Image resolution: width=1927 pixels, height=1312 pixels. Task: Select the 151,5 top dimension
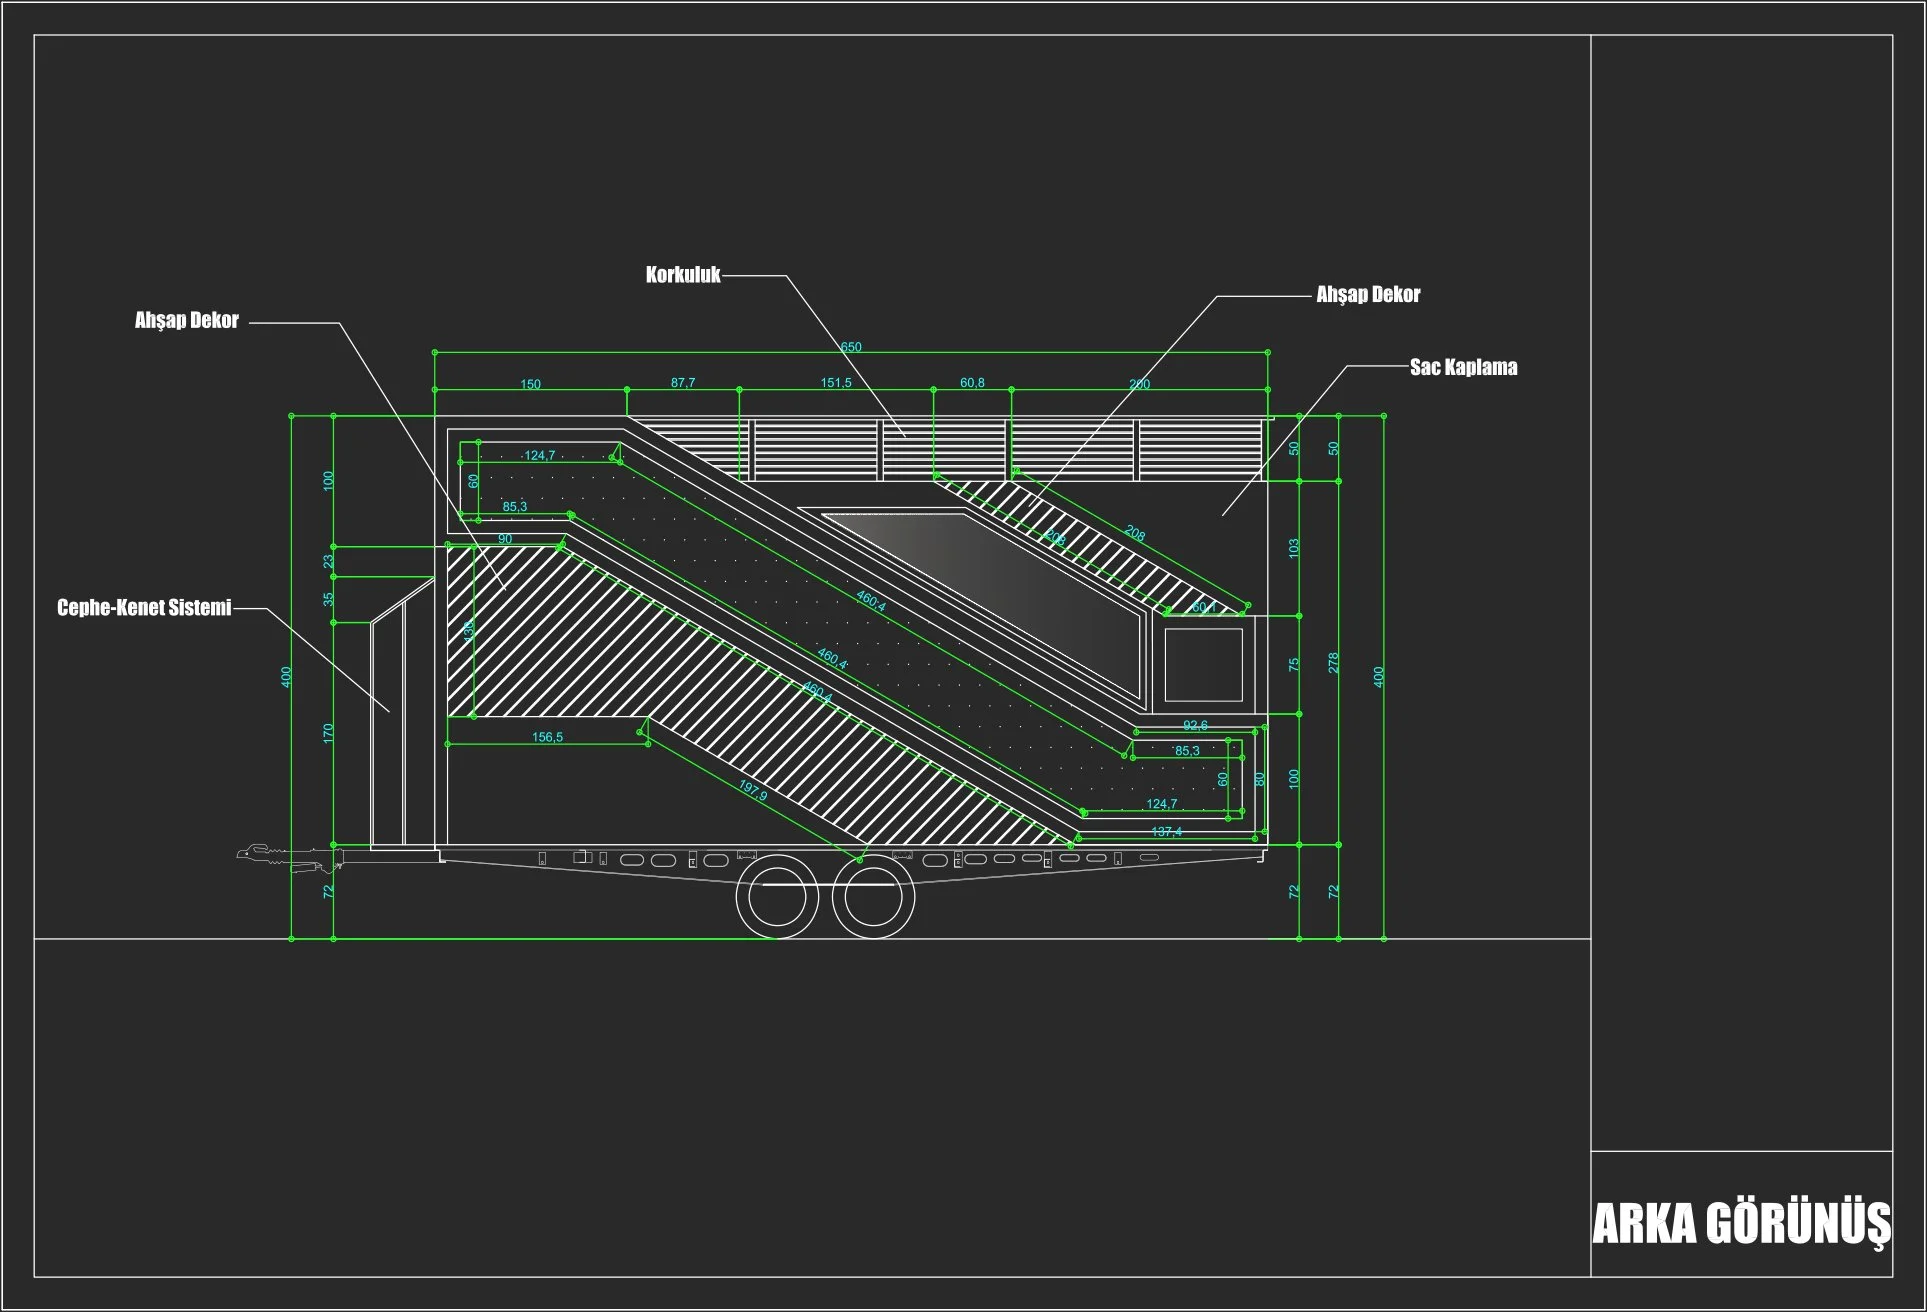pyautogui.click(x=836, y=383)
